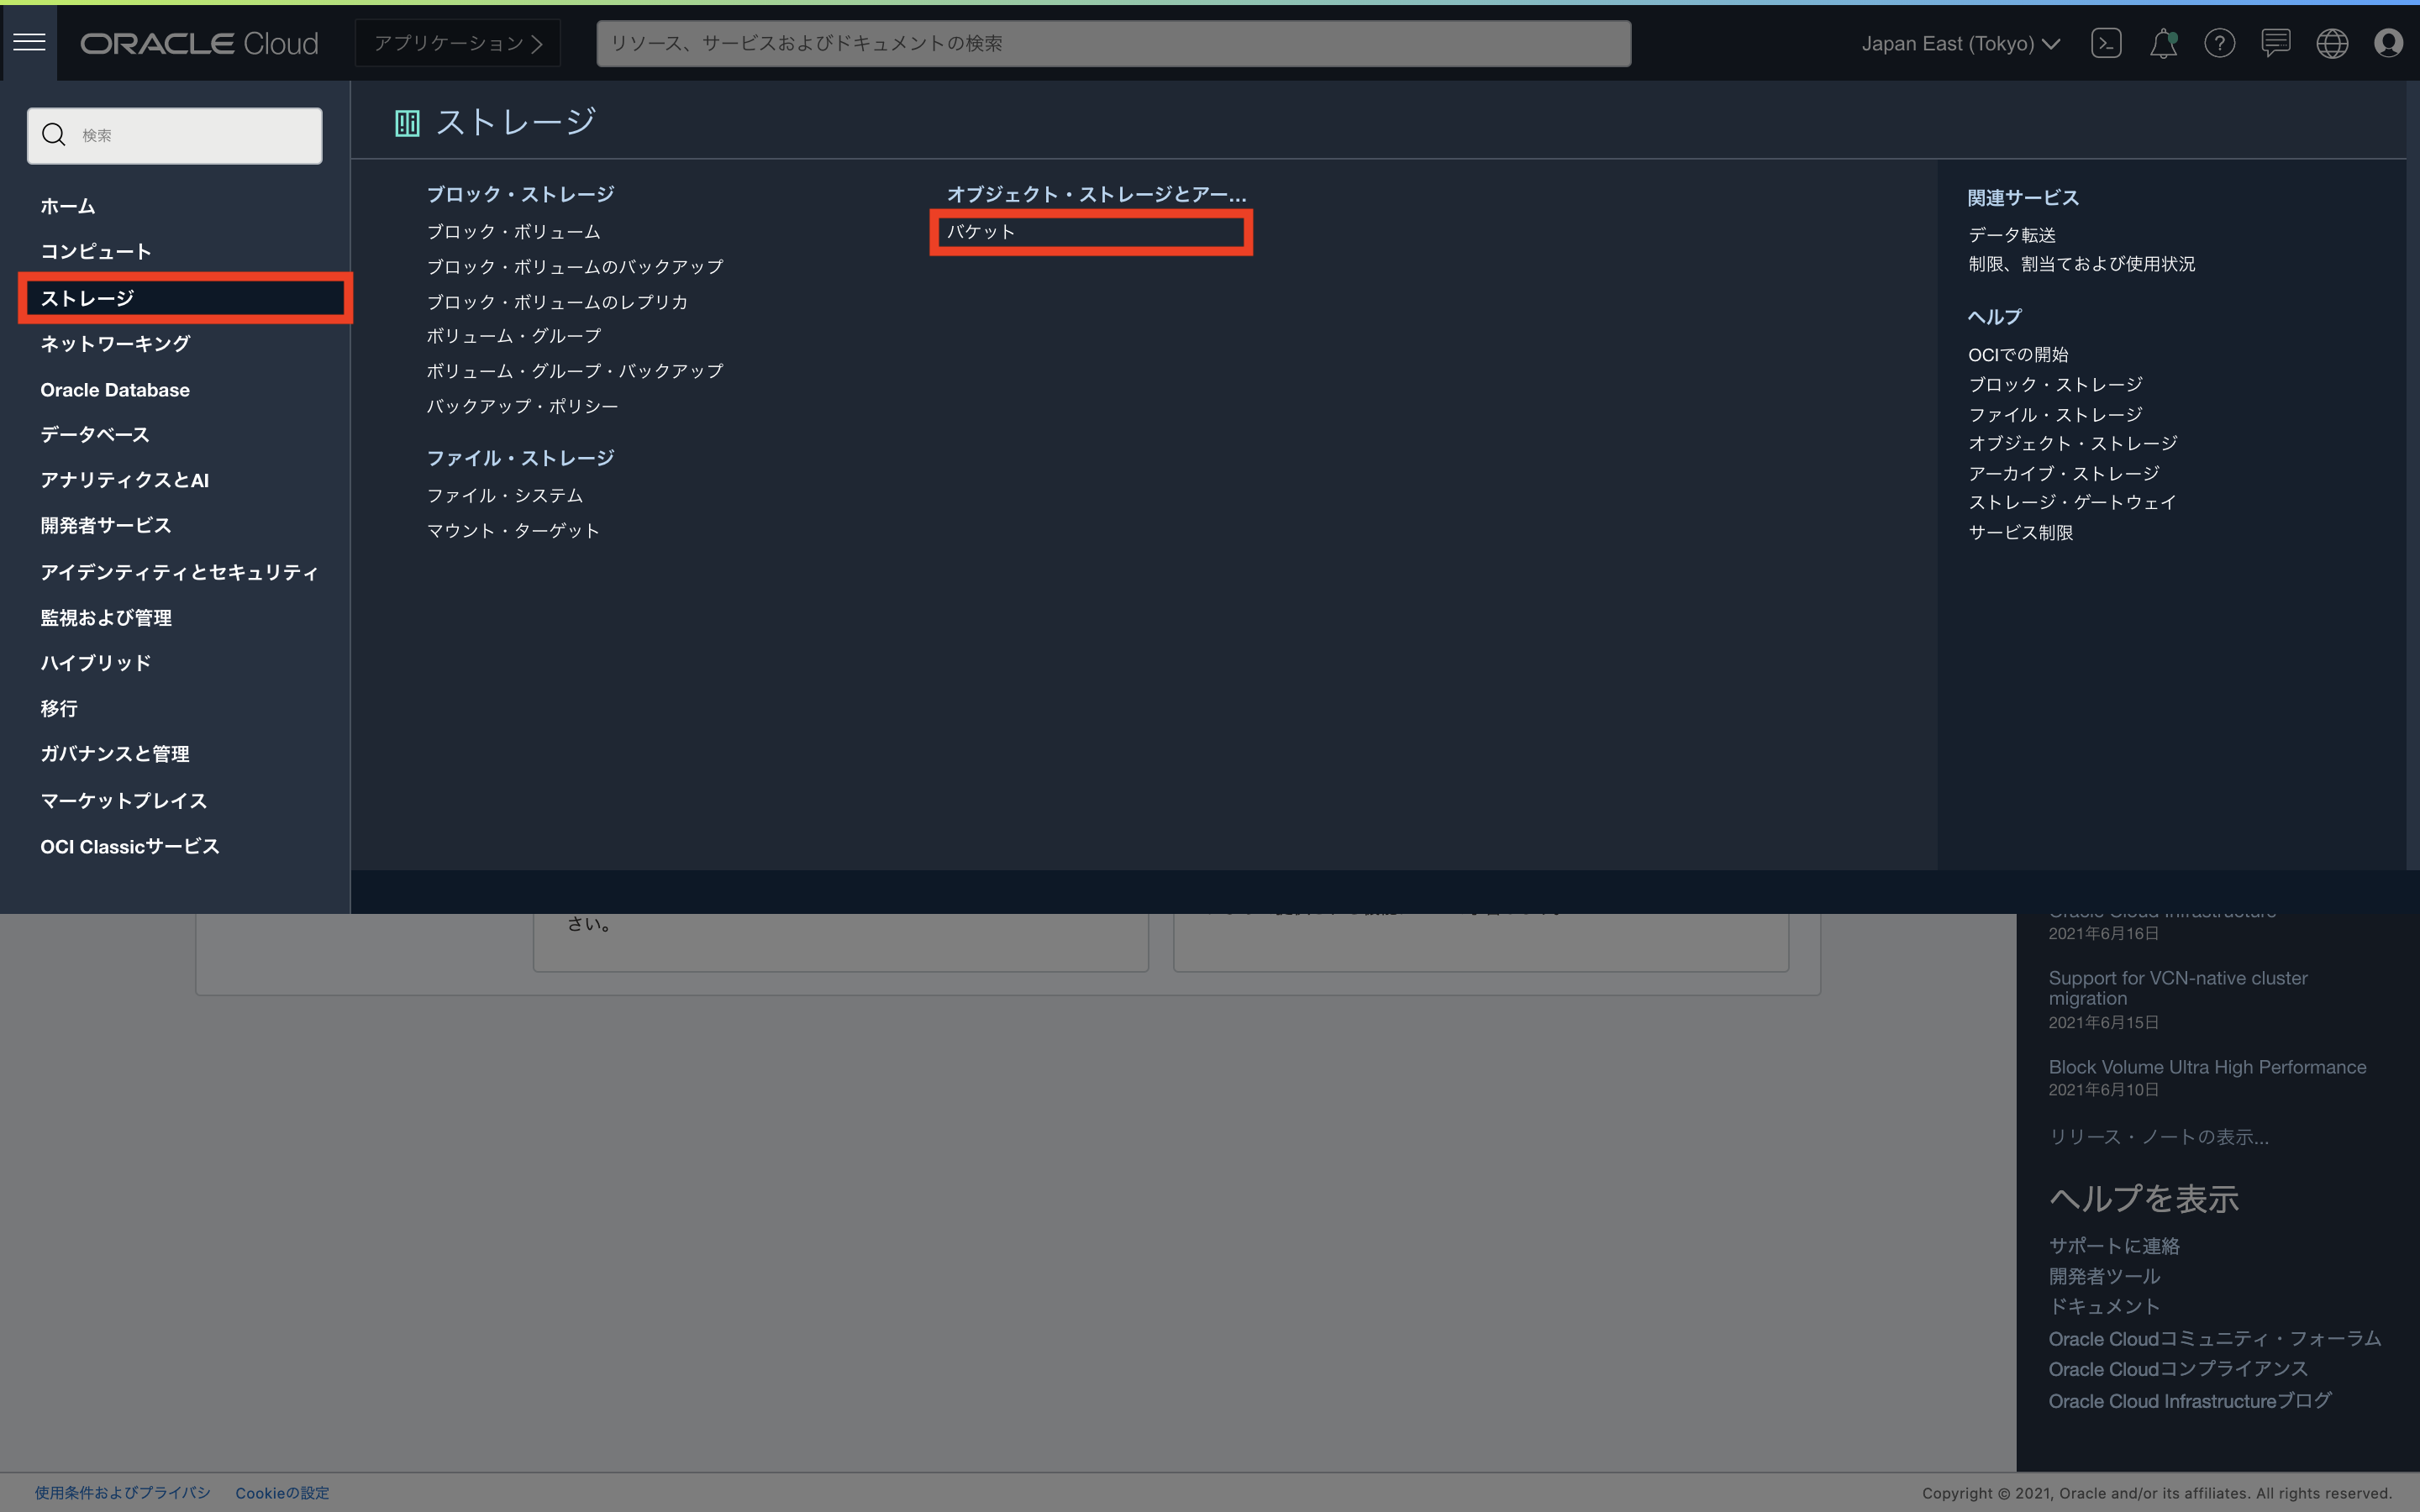Open データ転送 related service link

pos(2011,235)
